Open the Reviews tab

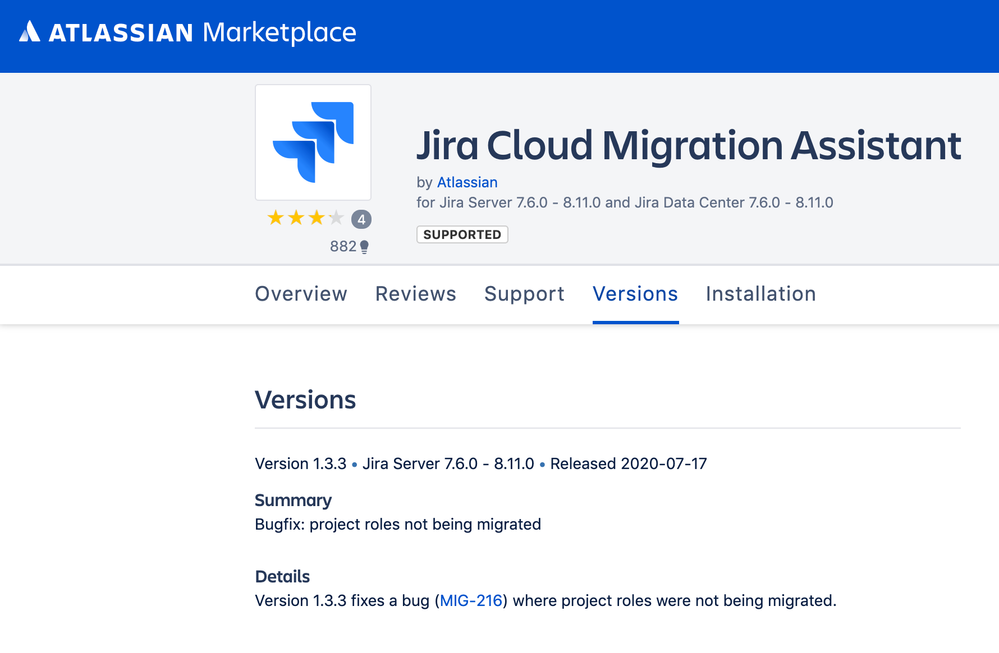coord(415,294)
